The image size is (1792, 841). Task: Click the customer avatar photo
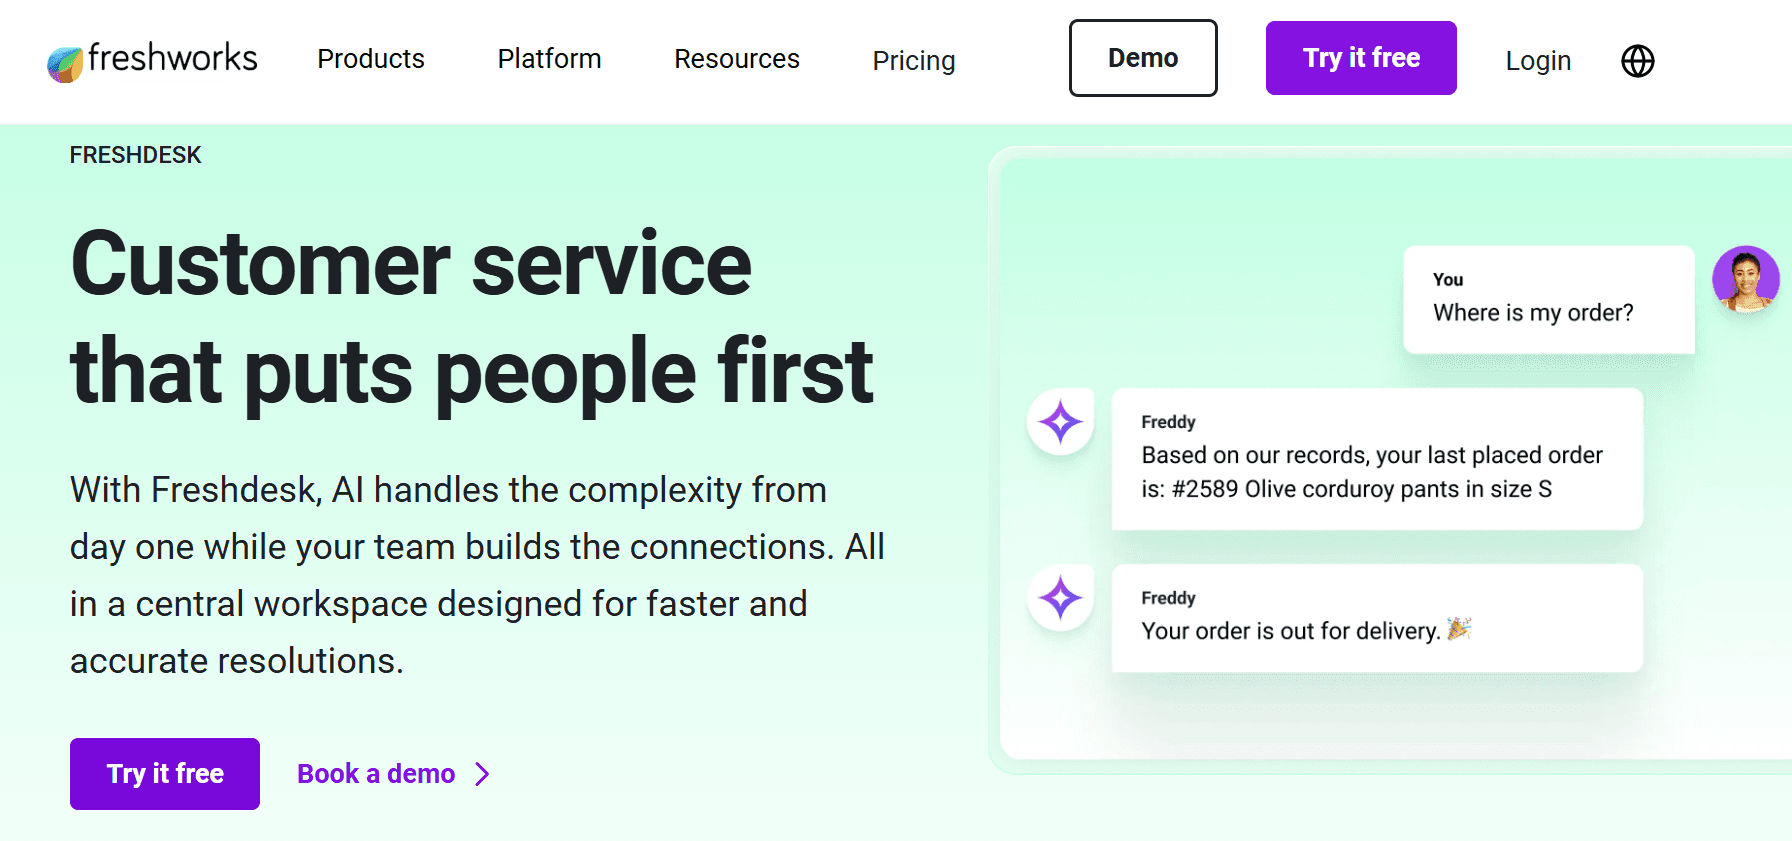pyautogui.click(x=1745, y=279)
